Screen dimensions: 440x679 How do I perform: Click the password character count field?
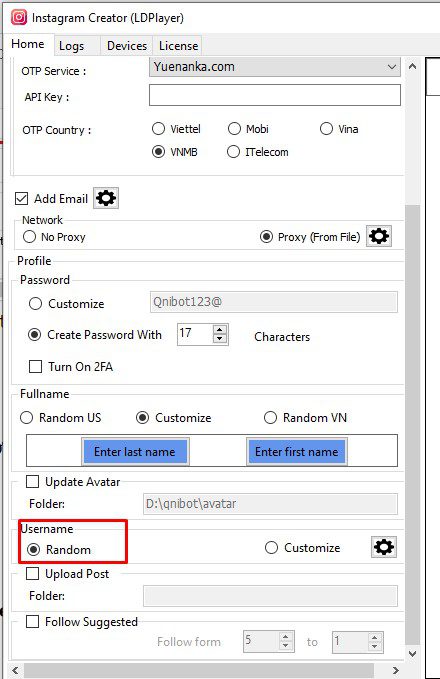pos(195,334)
